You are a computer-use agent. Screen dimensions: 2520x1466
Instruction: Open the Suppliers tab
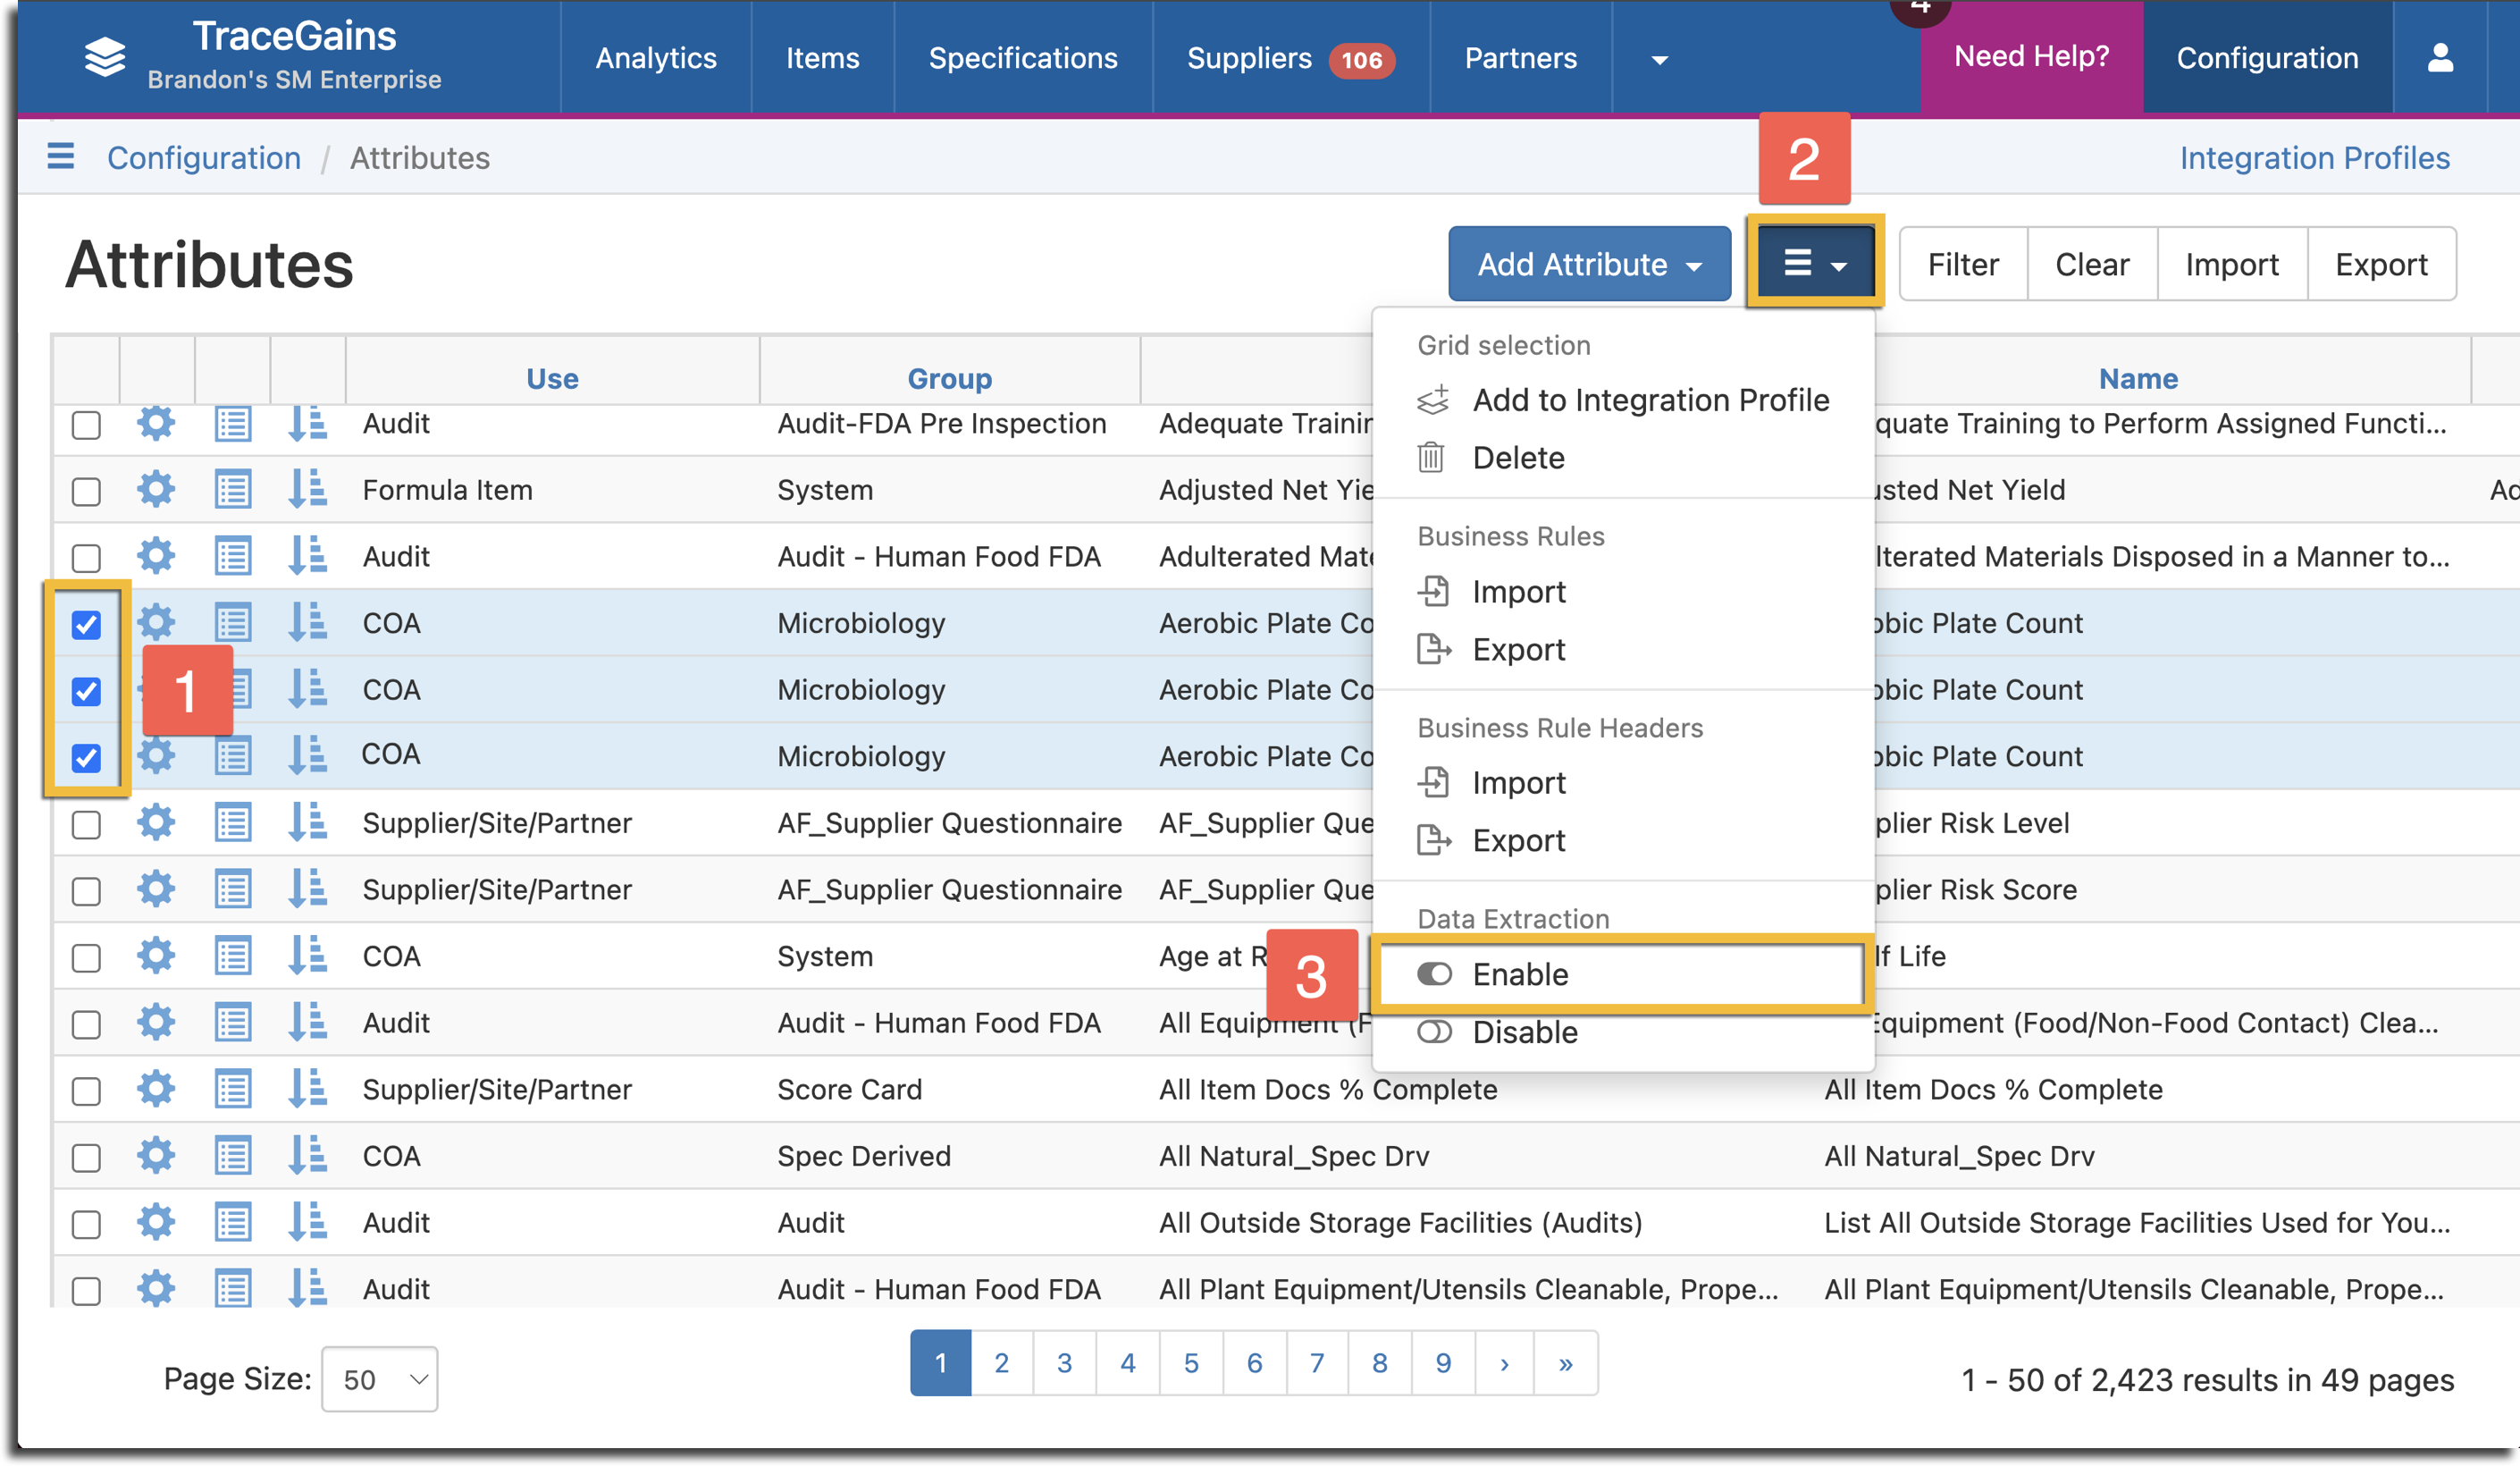(x=1290, y=58)
